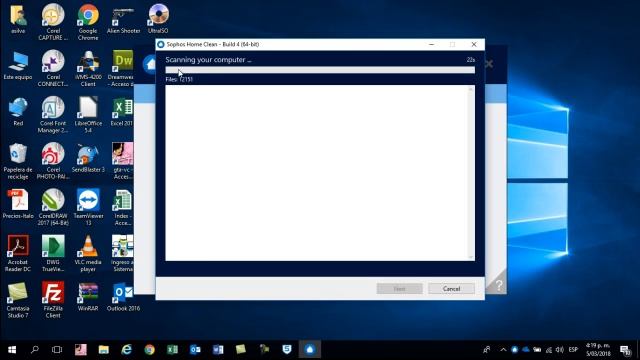Select the TeamViewer 13 desktop icon

(x=88, y=207)
